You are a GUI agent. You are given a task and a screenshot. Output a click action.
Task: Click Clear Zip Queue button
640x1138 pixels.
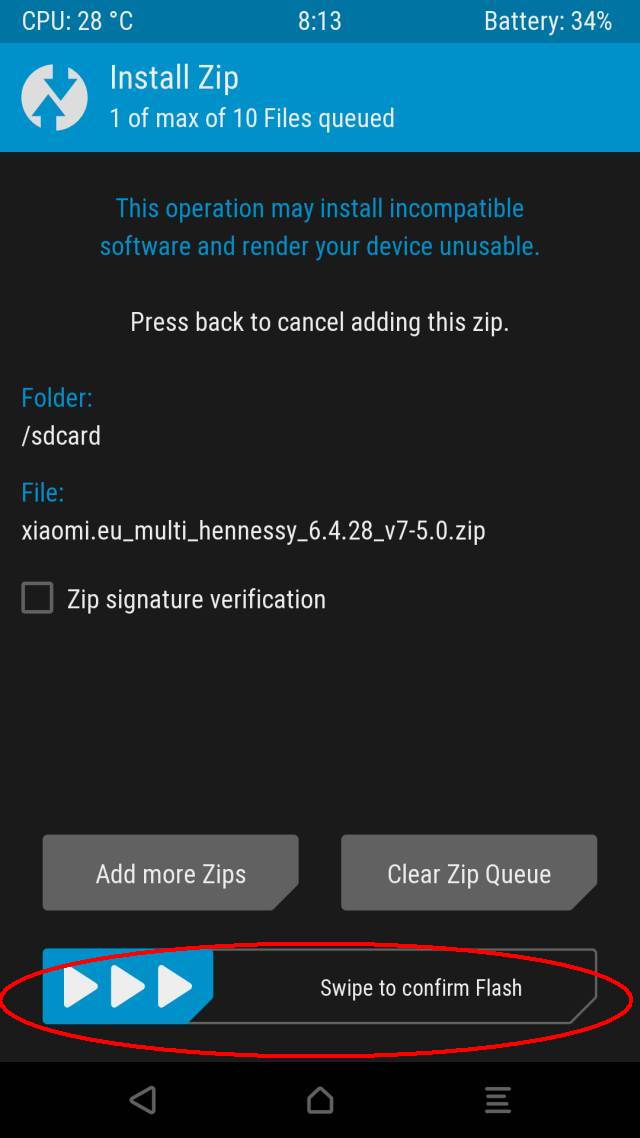[469, 872]
